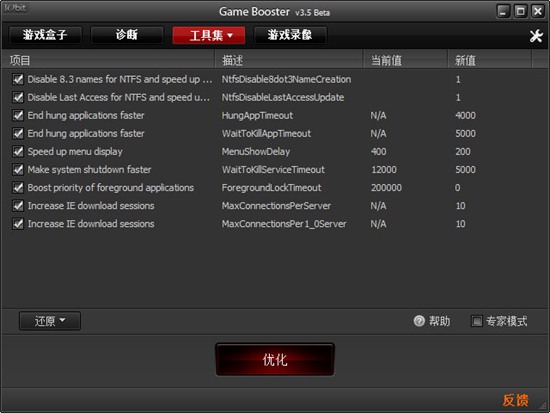
Task: Click ForegroundLockTimeout description text
Action: click(271, 188)
